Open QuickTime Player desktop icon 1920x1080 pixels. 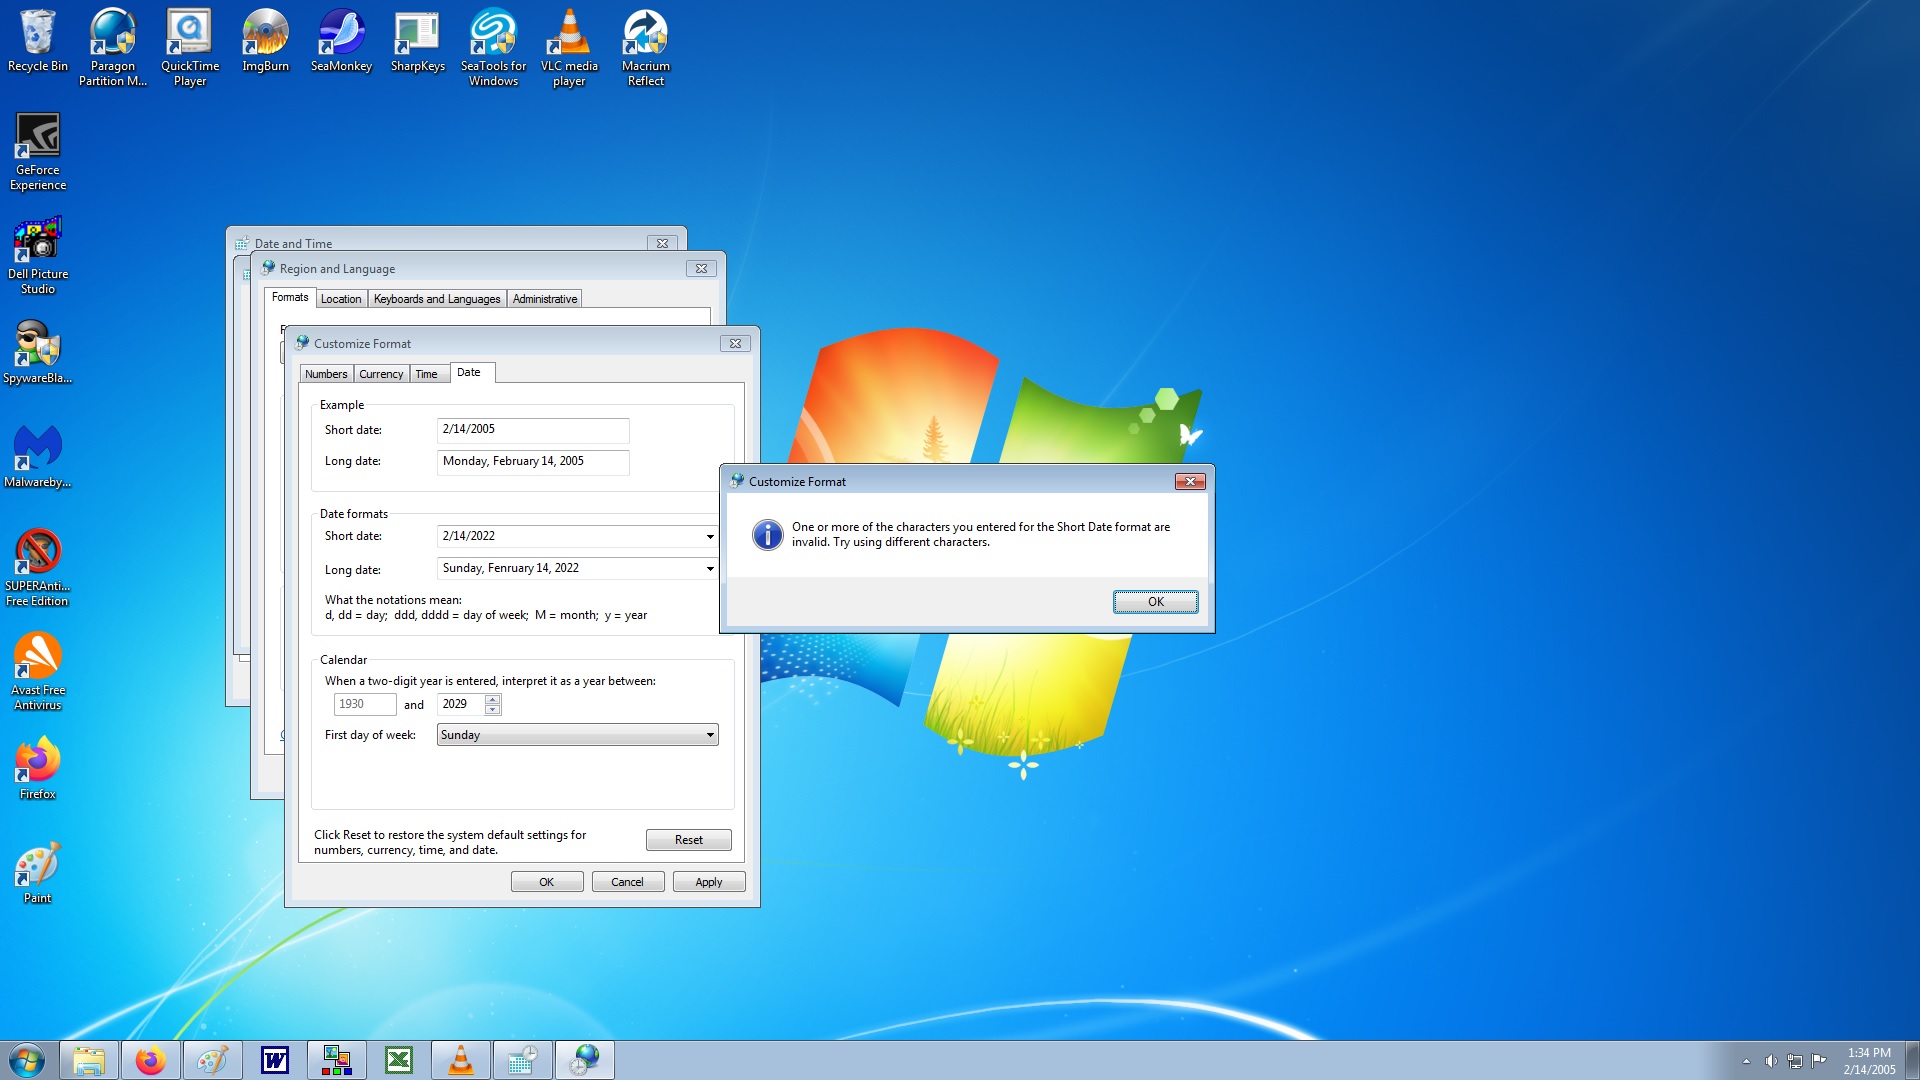190,48
